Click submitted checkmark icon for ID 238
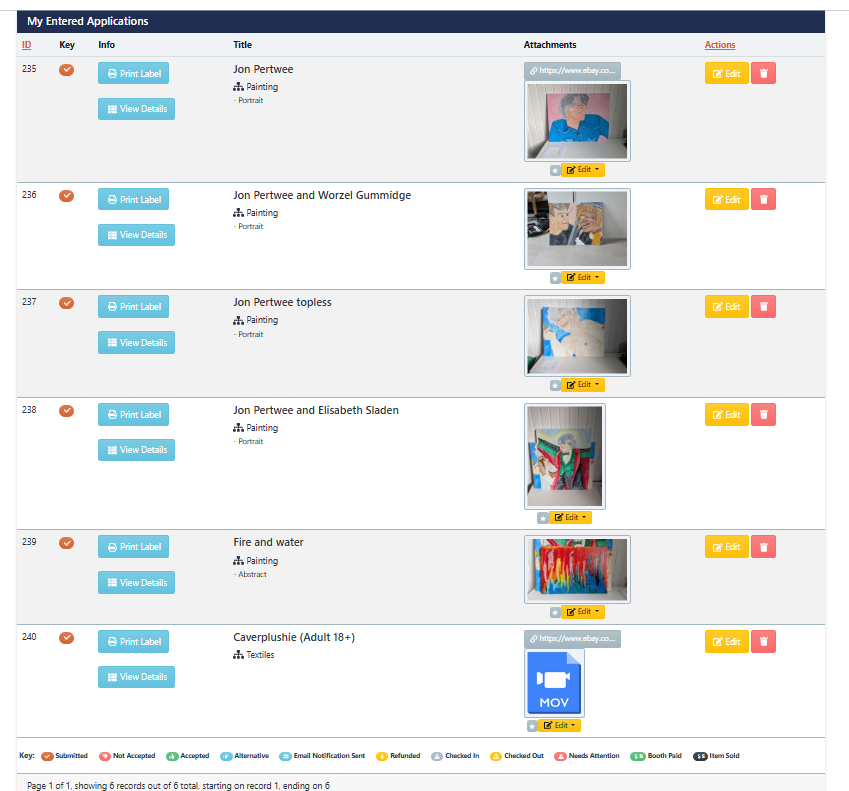This screenshot has height=791, width=849. click(x=67, y=410)
